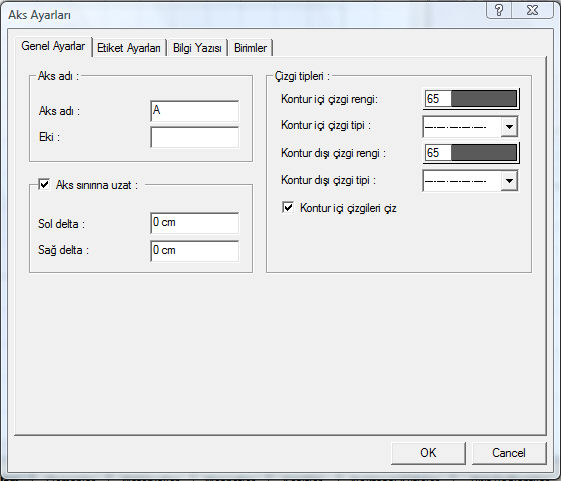Pick the Kontur içi çizgi rengi color
Screen dimensions: 561x481
tap(471, 99)
